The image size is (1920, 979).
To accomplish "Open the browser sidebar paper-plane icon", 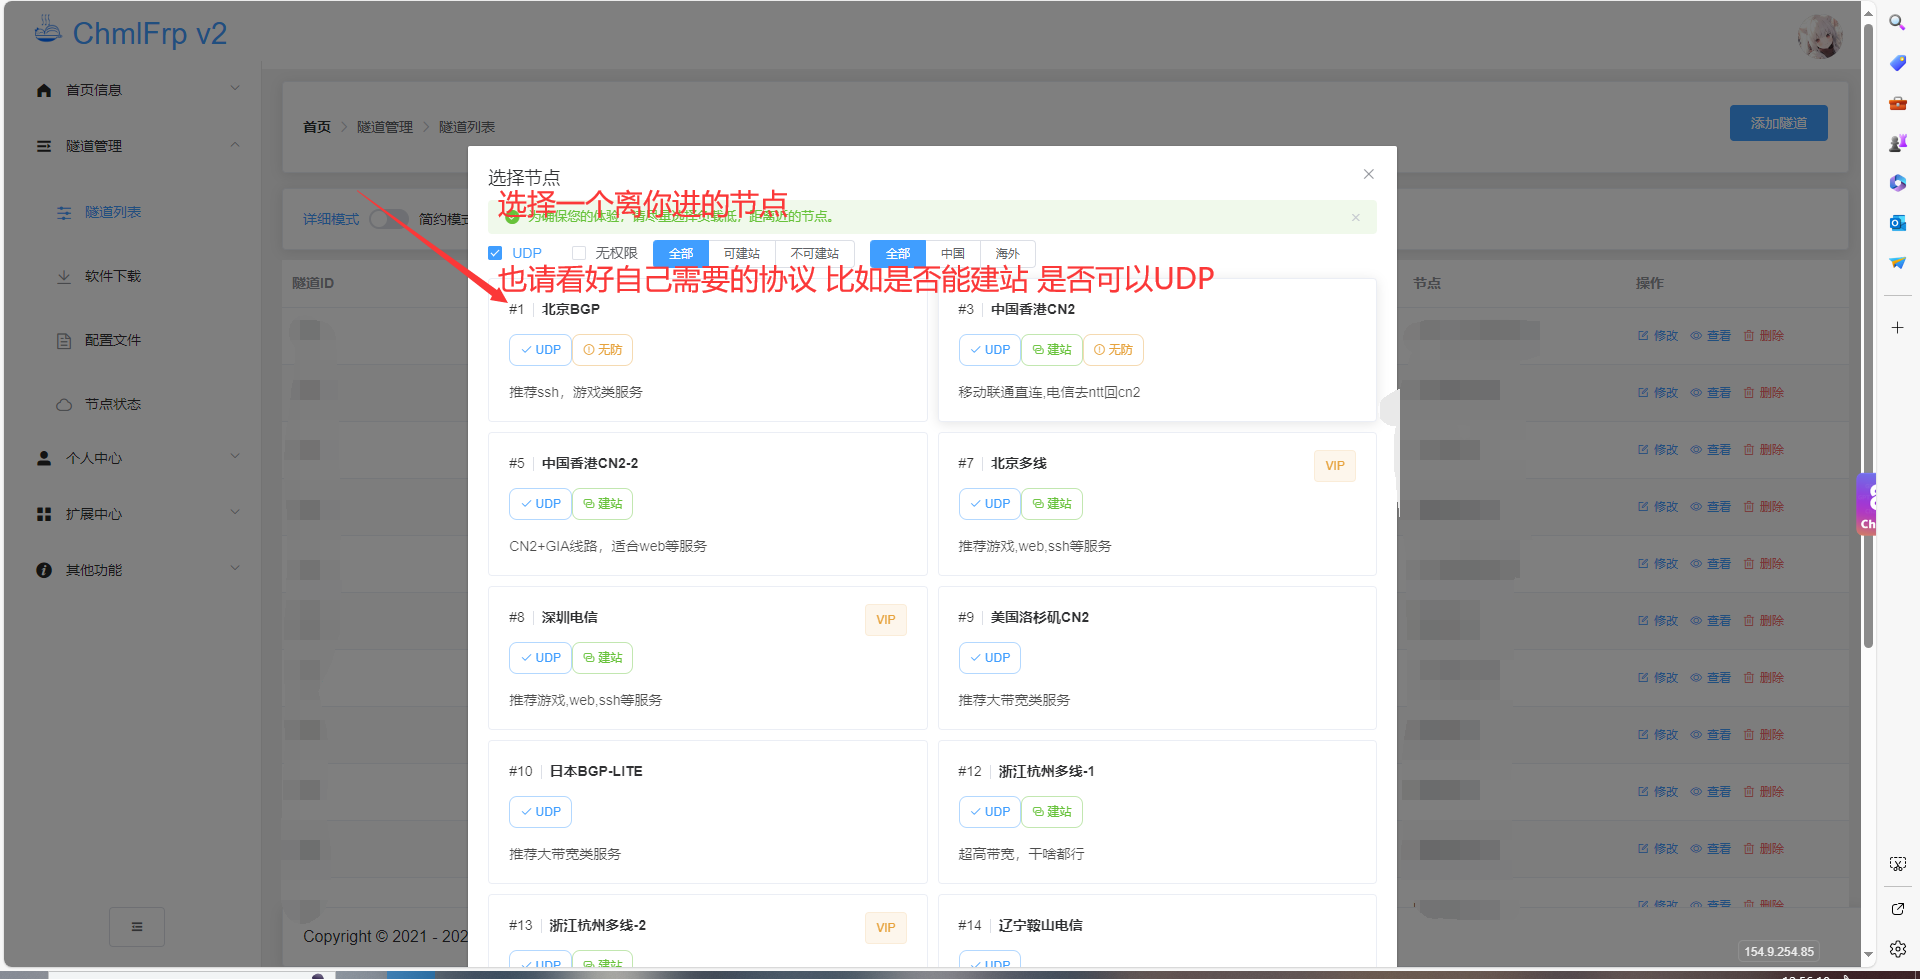I will [1897, 262].
